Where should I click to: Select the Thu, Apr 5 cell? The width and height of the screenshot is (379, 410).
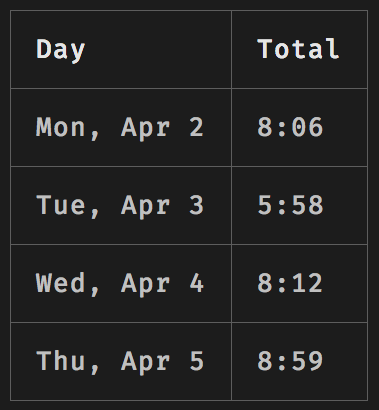pyautogui.click(x=121, y=362)
